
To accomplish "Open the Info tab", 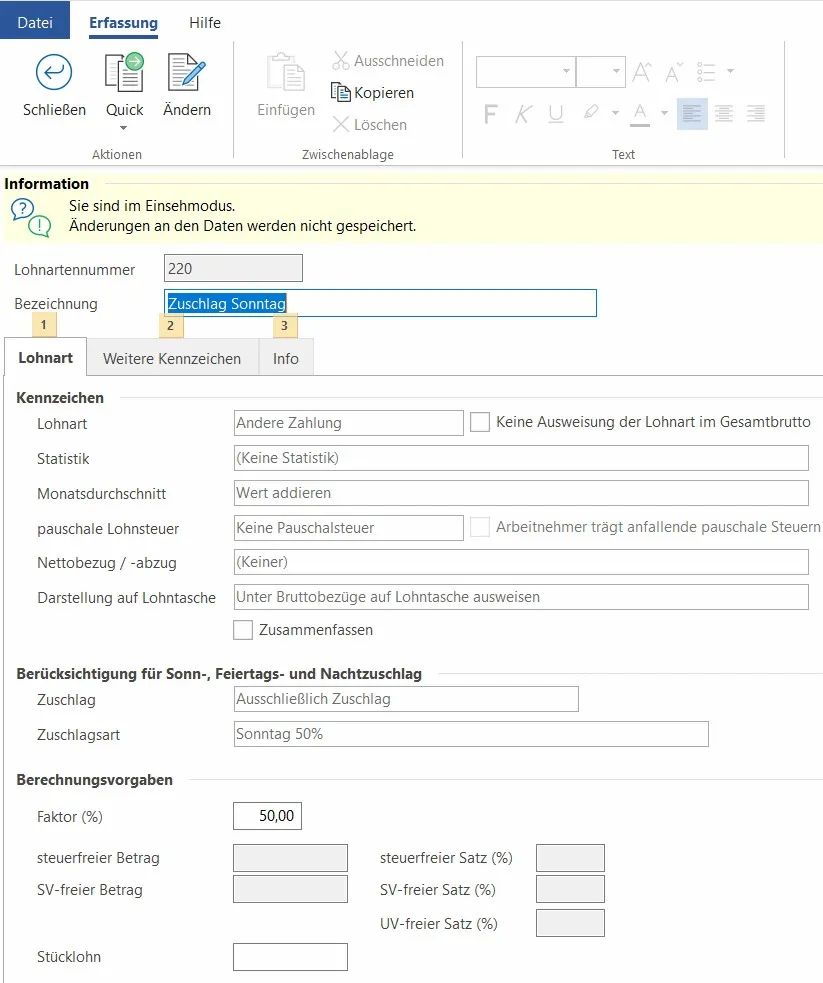I will 286,358.
